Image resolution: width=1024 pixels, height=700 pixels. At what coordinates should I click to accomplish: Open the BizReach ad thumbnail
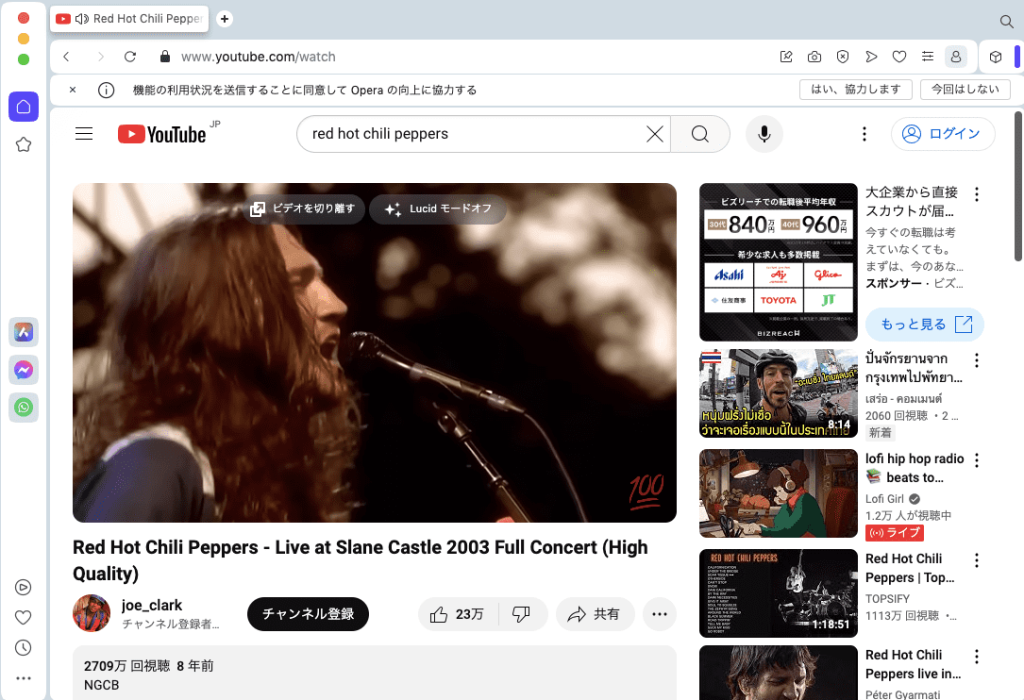778,262
